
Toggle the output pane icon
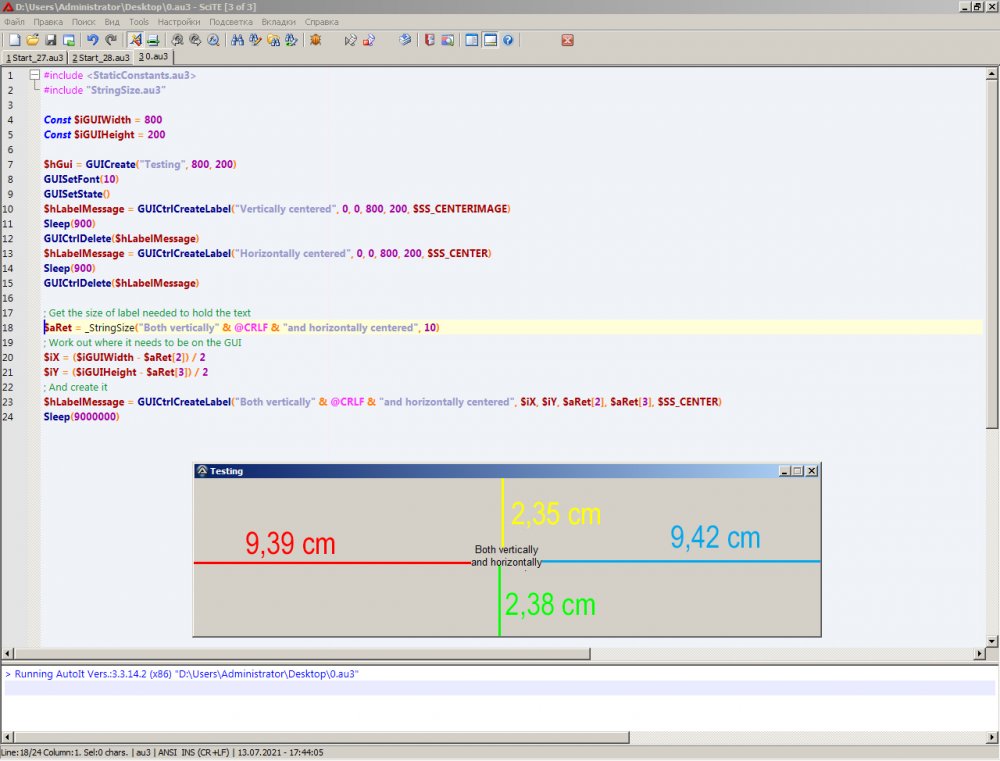pyautogui.click(x=490, y=40)
